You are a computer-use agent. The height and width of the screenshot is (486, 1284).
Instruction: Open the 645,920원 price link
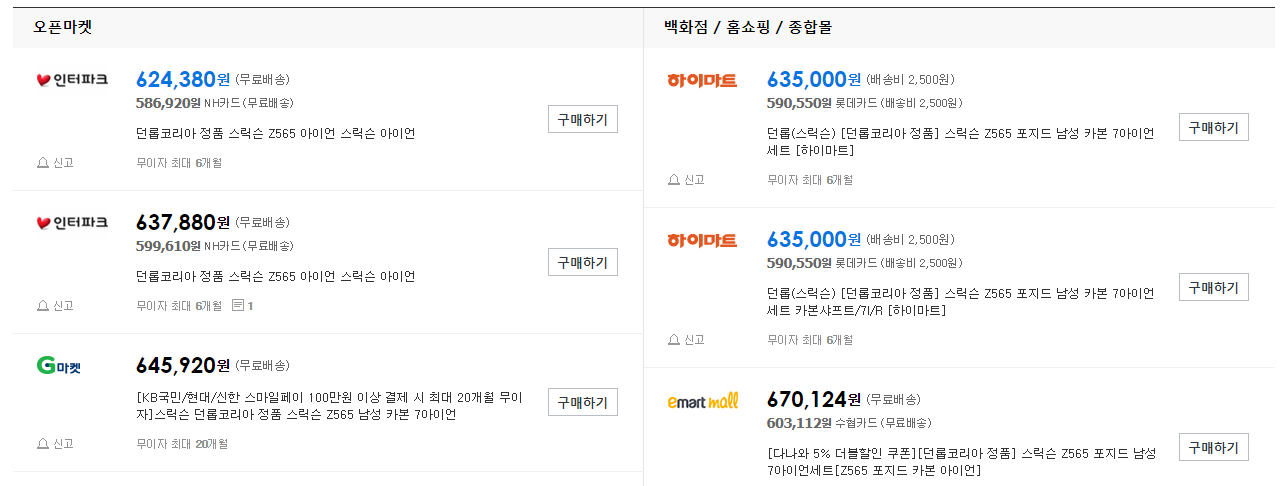coord(175,366)
